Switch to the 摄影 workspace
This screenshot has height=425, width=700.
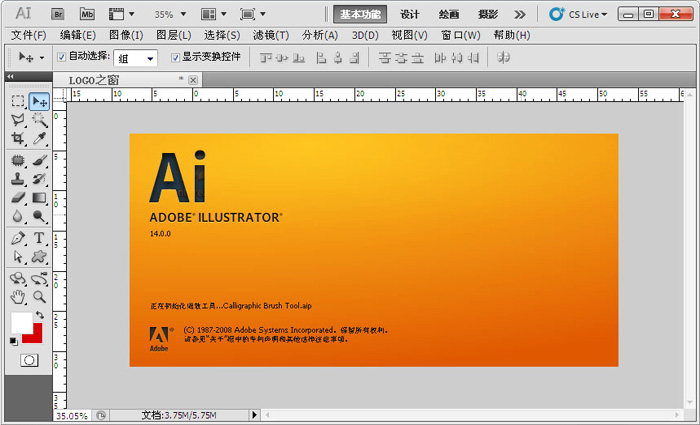(x=488, y=14)
